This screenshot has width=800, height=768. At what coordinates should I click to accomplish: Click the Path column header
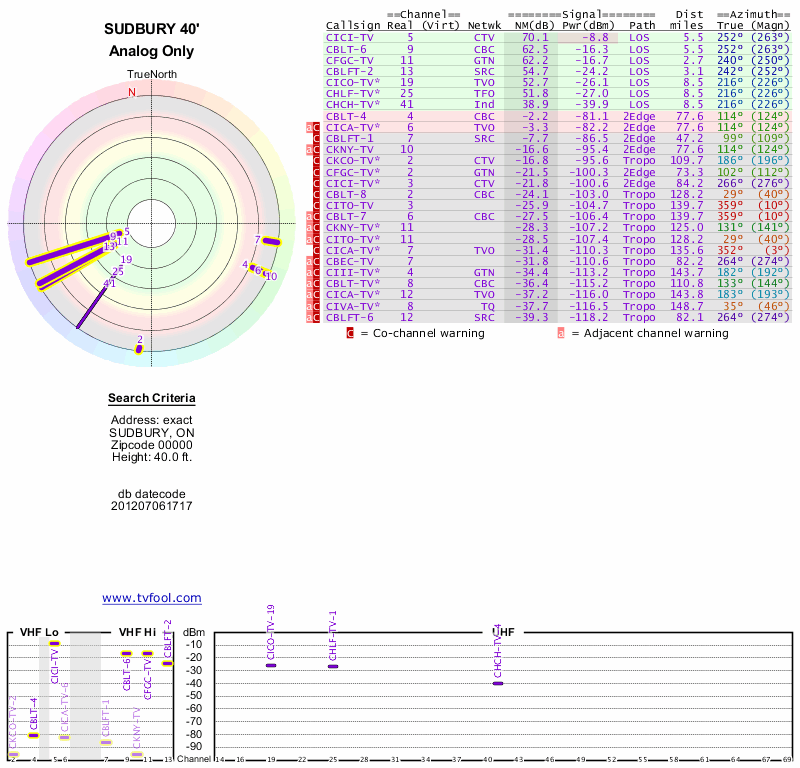pyautogui.click(x=642, y=26)
